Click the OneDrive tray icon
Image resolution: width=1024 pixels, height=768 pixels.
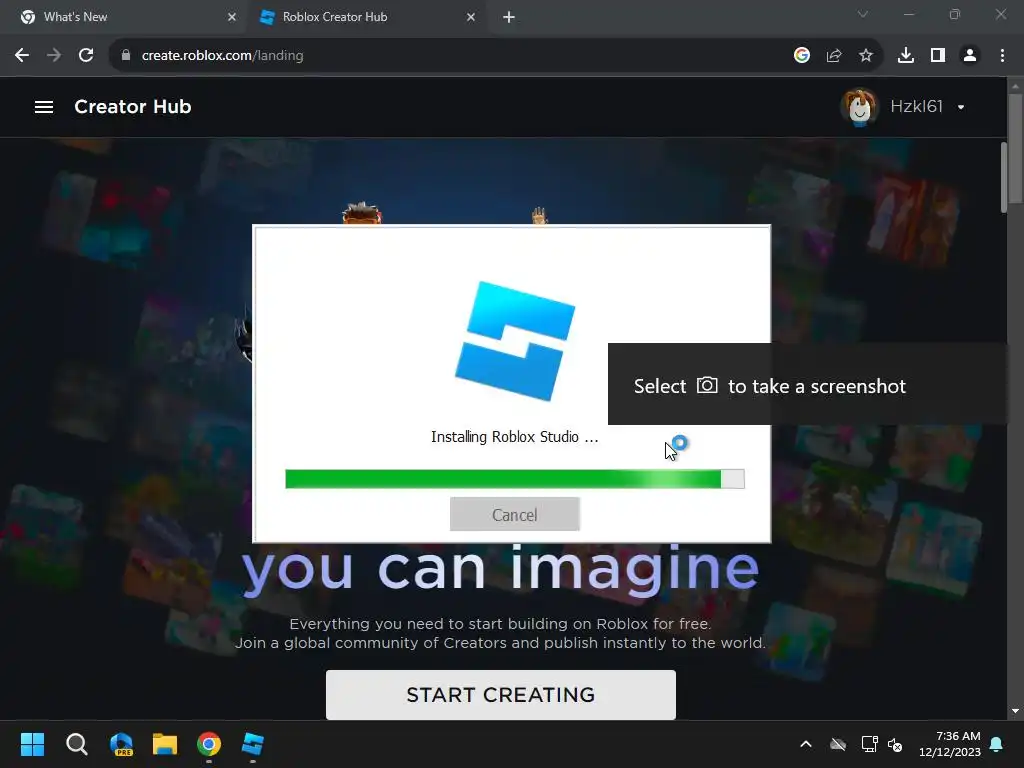coord(838,744)
